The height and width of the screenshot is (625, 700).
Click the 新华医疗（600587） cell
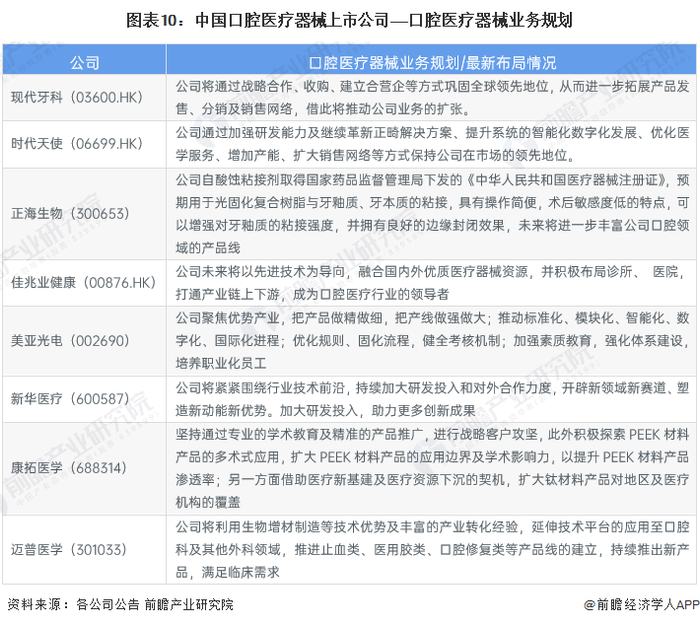pyautogui.click(x=84, y=399)
